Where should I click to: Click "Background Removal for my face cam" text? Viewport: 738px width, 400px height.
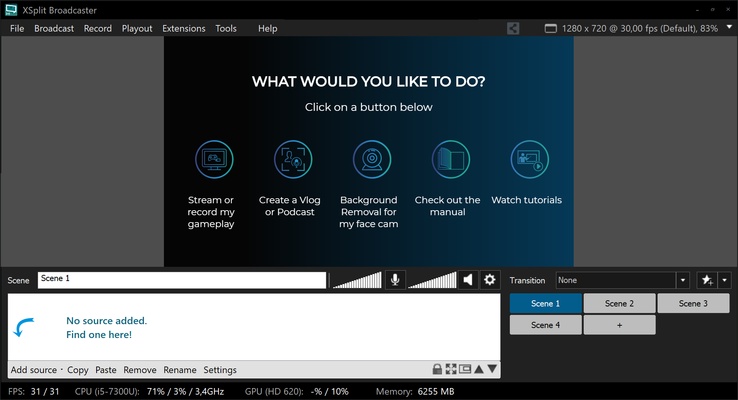coord(369,212)
